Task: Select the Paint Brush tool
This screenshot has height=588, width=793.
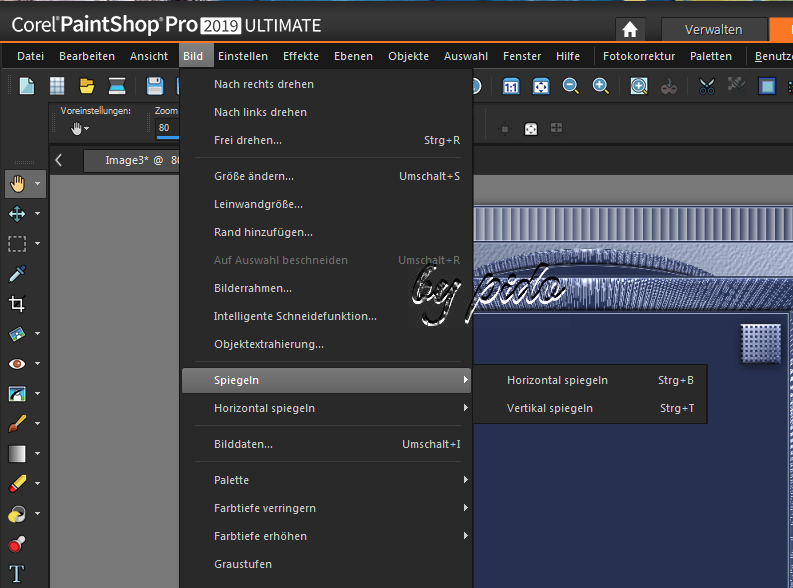Action: point(17,424)
